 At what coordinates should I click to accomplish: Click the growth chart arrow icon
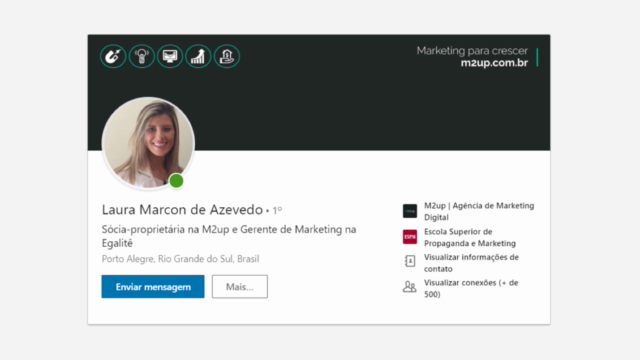click(198, 56)
